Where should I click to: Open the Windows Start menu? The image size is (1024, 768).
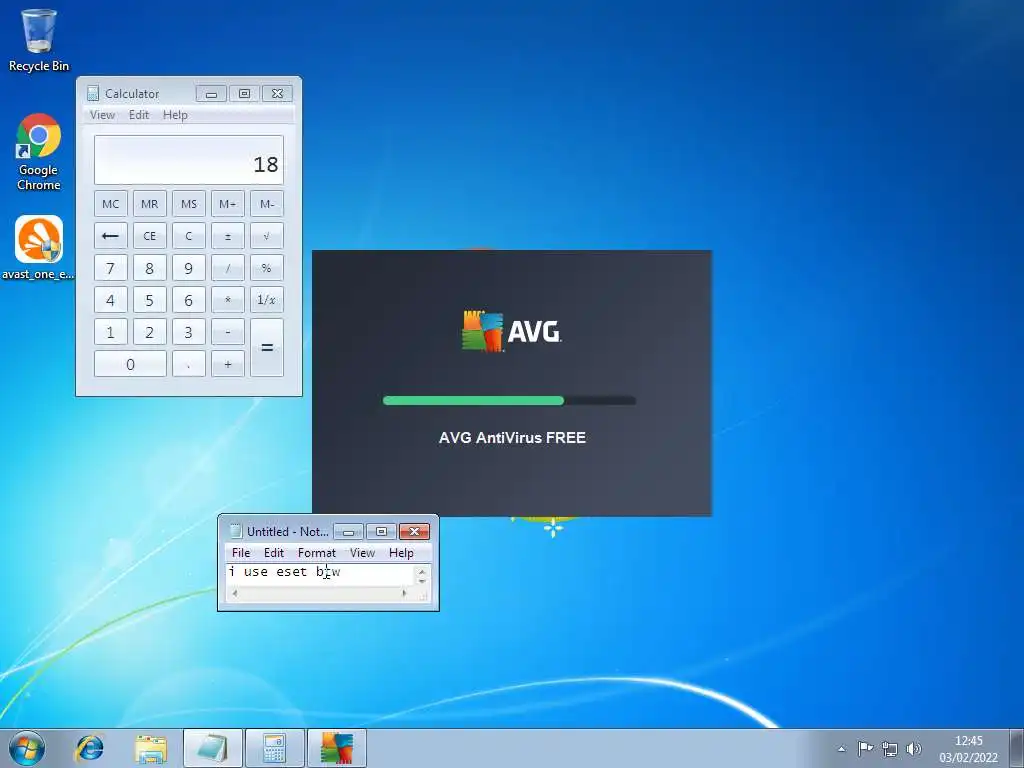(27, 748)
